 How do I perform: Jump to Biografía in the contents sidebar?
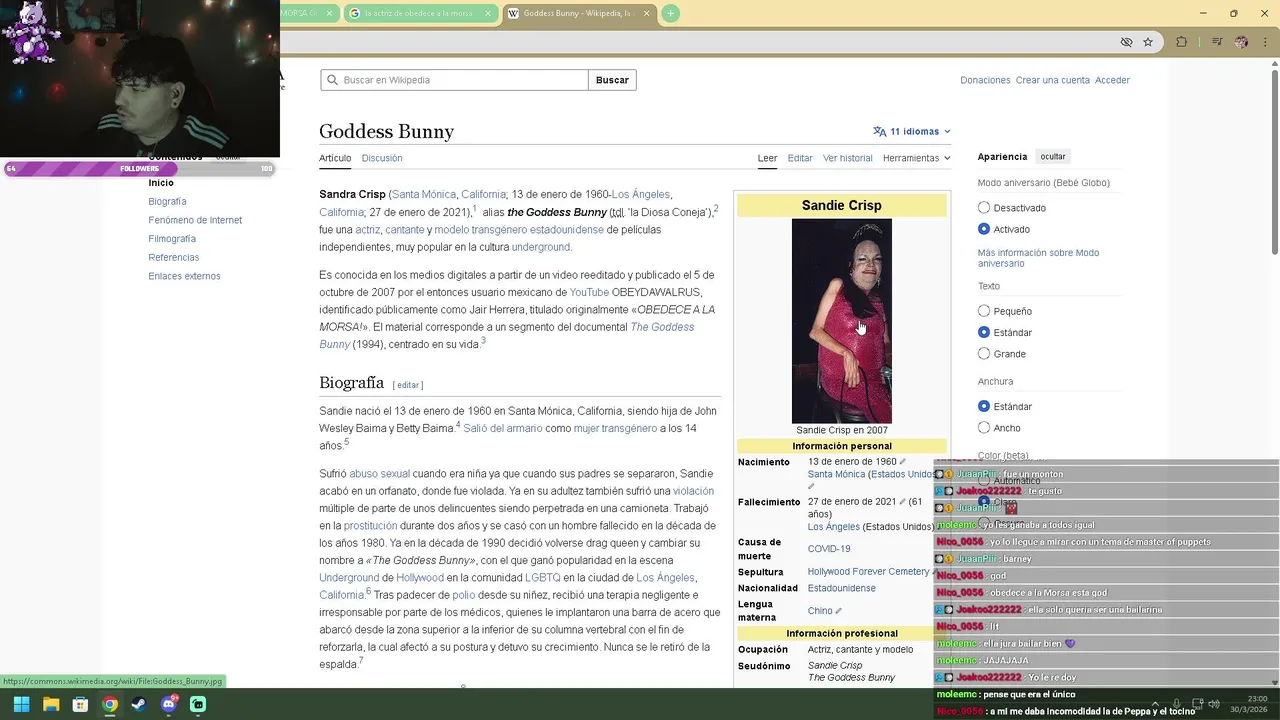tap(167, 201)
